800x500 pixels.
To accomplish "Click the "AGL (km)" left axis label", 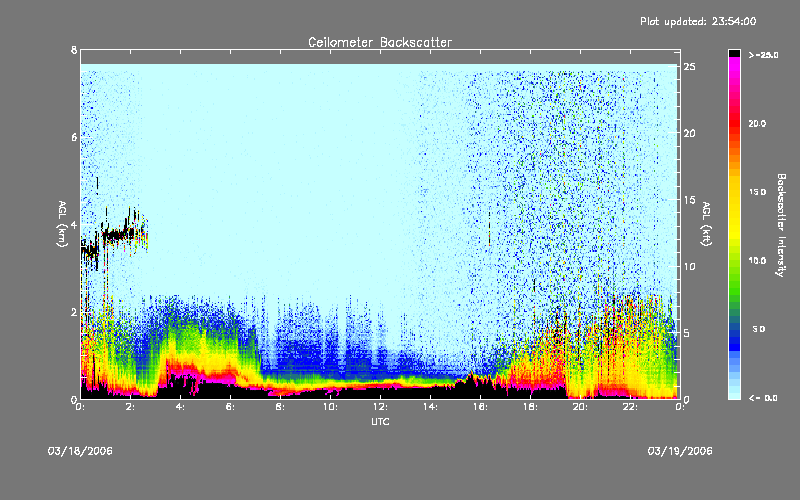I will click(62, 224).
